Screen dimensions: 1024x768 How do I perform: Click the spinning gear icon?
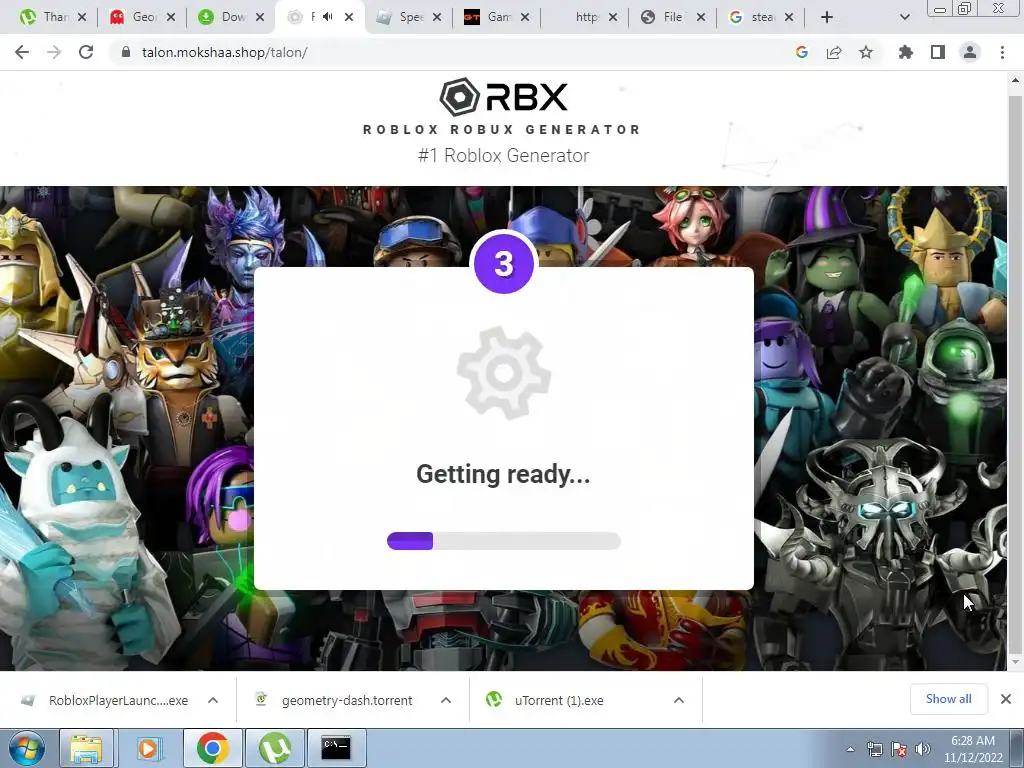tap(504, 373)
